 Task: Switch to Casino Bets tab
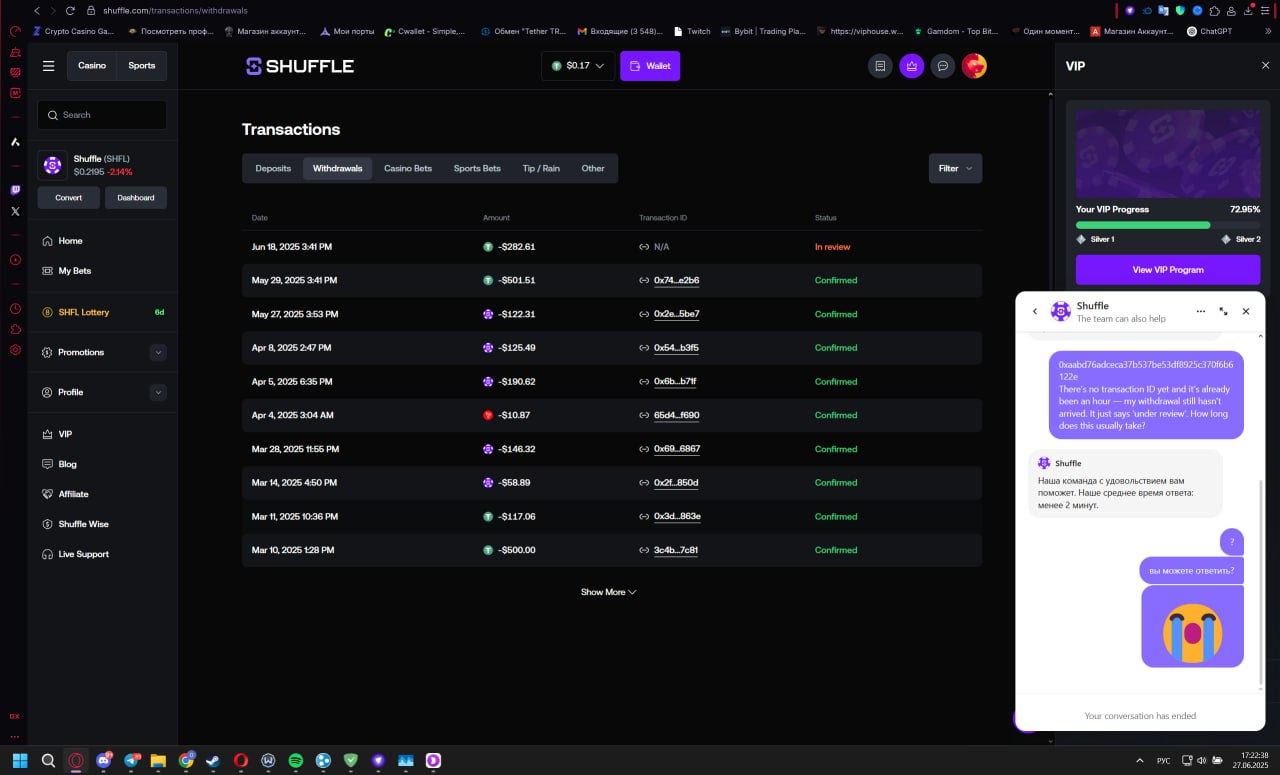click(408, 168)
